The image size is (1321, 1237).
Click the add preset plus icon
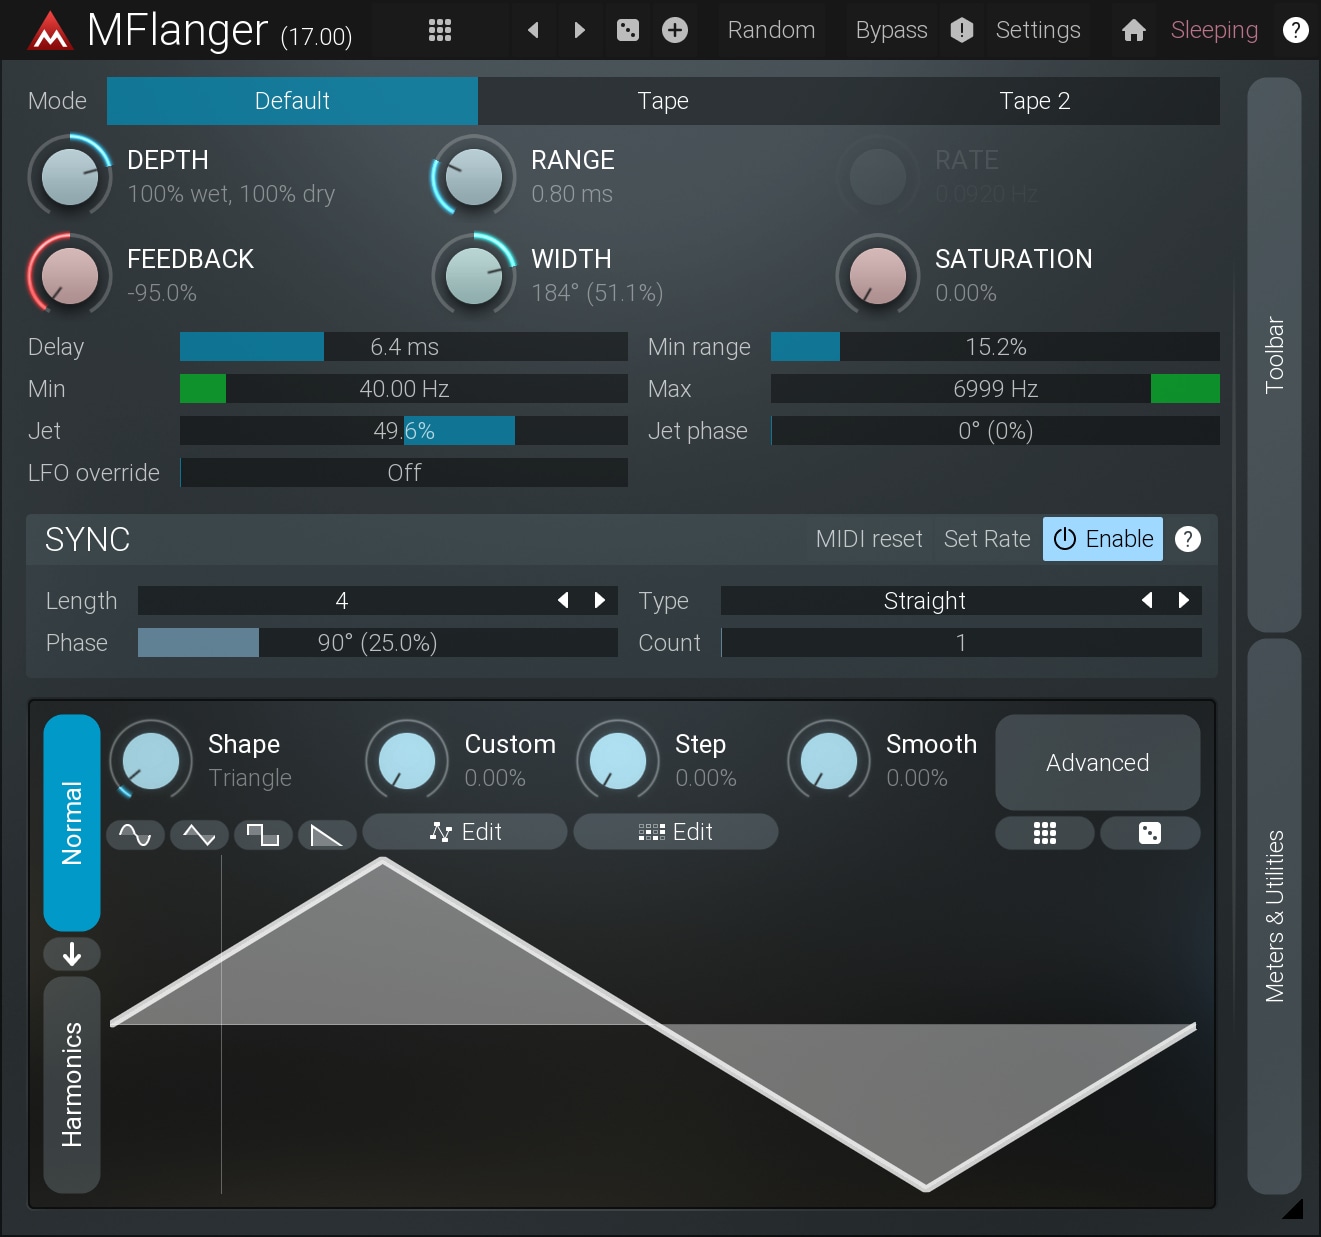click(x=675, y=30)
